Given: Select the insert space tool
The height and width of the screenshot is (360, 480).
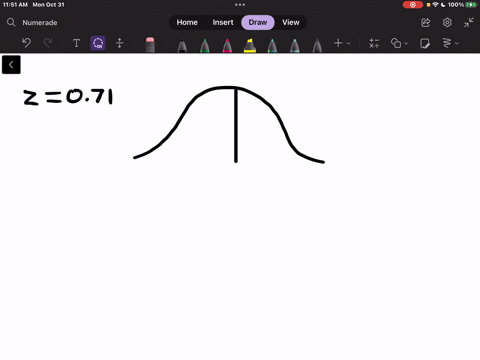Looking at the screenshot, I should (119, 43).
